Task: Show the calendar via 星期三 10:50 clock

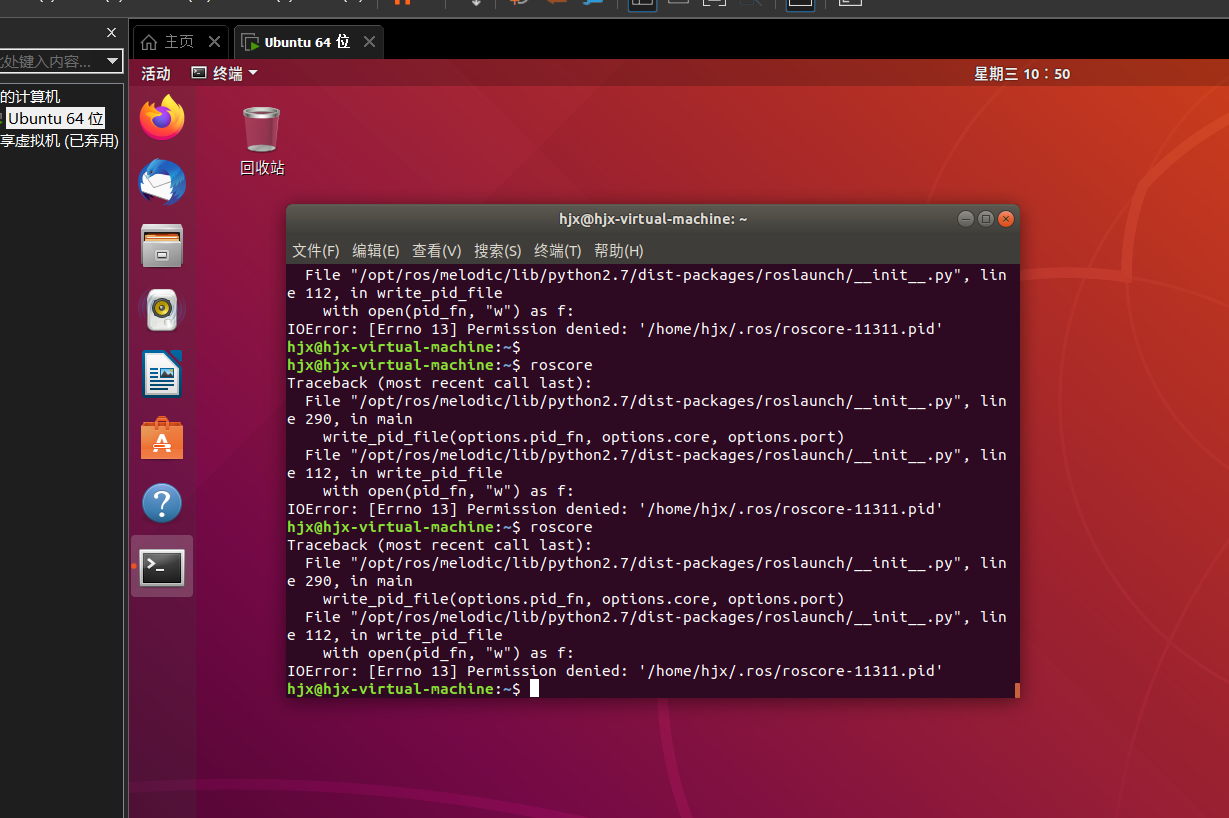Action: [x=1022, y=74]
